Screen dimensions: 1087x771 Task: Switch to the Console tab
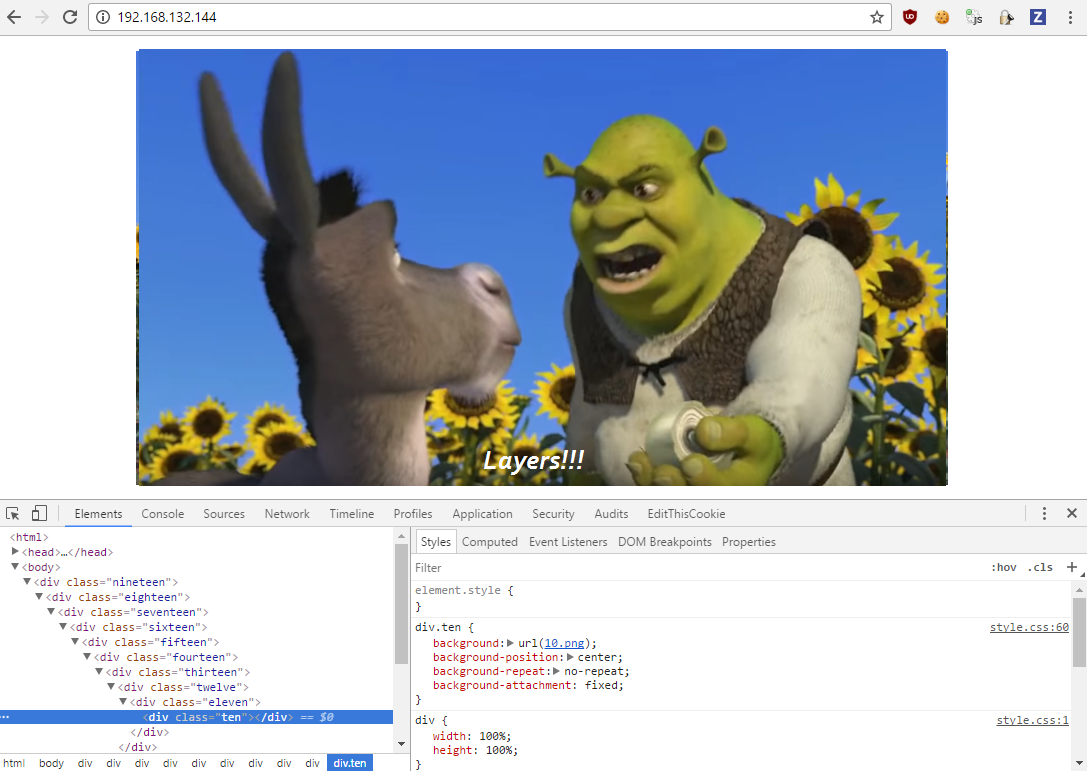click(x=163, y=514)
